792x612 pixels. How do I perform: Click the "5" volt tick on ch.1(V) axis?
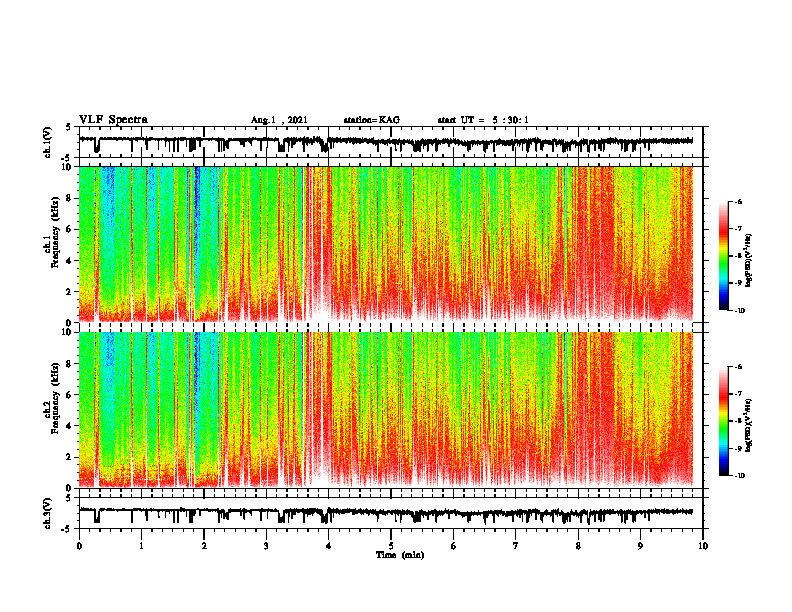pos(70,127)
